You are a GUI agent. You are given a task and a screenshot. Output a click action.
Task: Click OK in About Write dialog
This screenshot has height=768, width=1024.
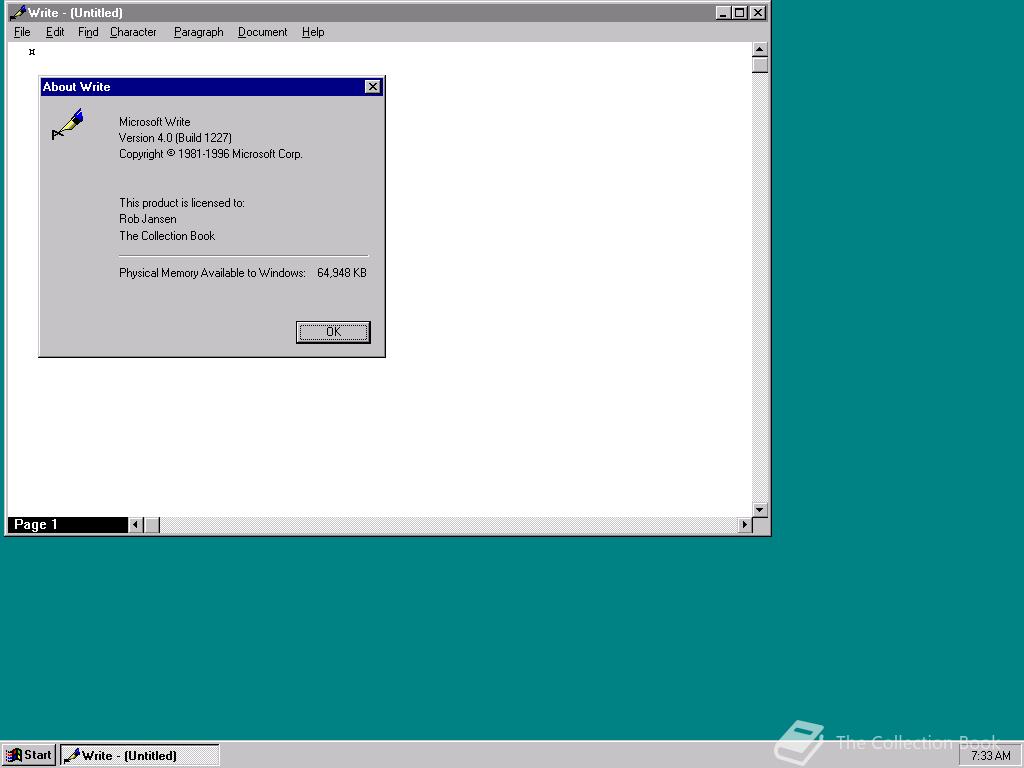click(x=333, y=332)
